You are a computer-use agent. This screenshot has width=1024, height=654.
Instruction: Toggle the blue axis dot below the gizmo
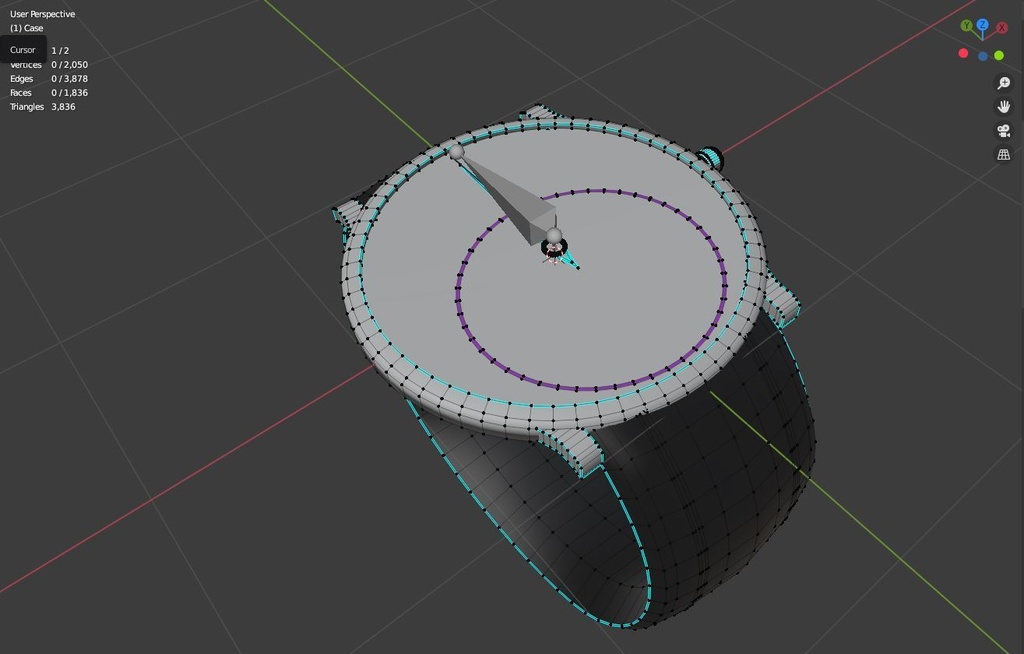(x=982, y=55)
